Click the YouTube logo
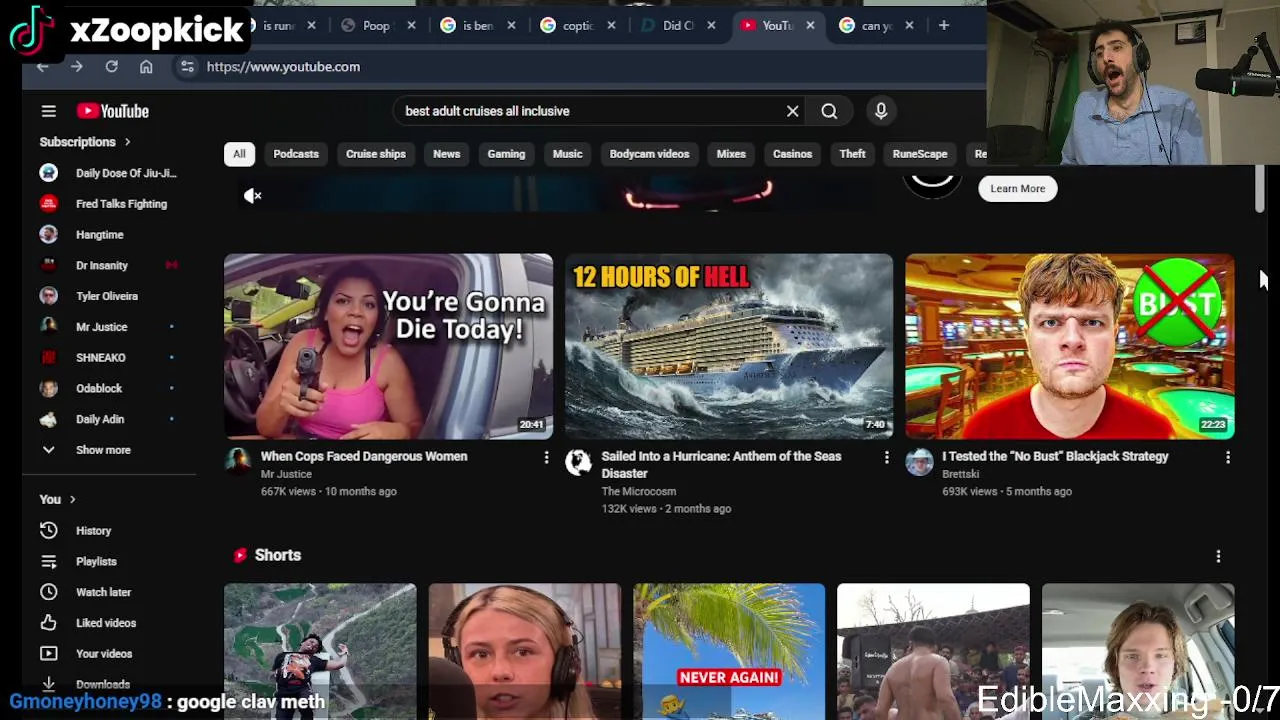 point(113,111)
